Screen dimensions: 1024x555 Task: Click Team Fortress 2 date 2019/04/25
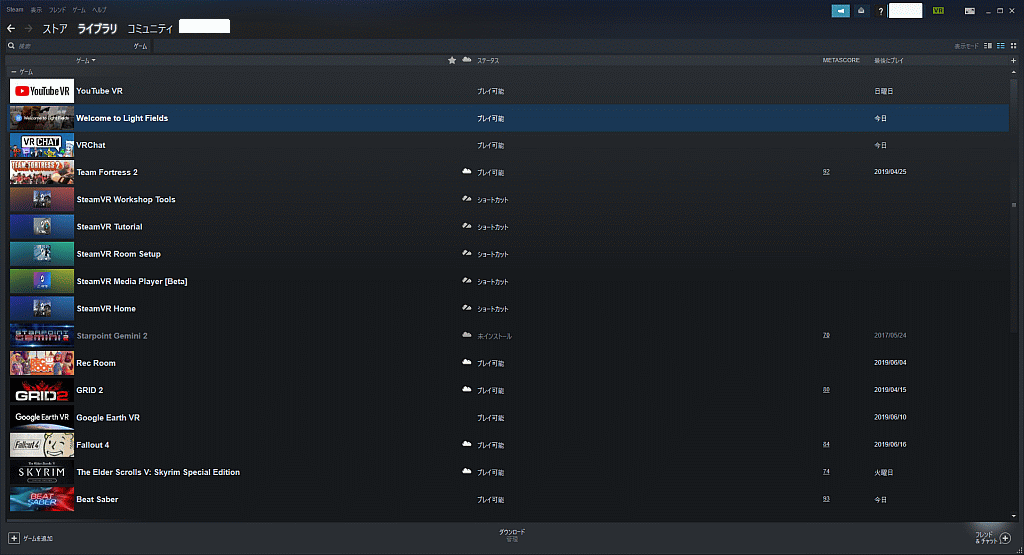[890, 172]
